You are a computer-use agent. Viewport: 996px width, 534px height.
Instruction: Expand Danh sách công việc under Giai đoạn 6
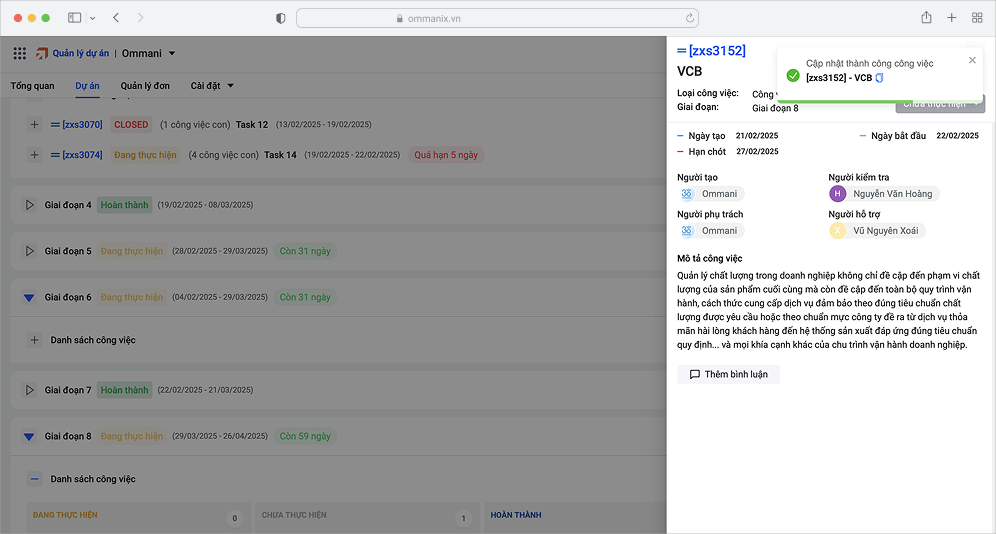(x=34, y=340)
